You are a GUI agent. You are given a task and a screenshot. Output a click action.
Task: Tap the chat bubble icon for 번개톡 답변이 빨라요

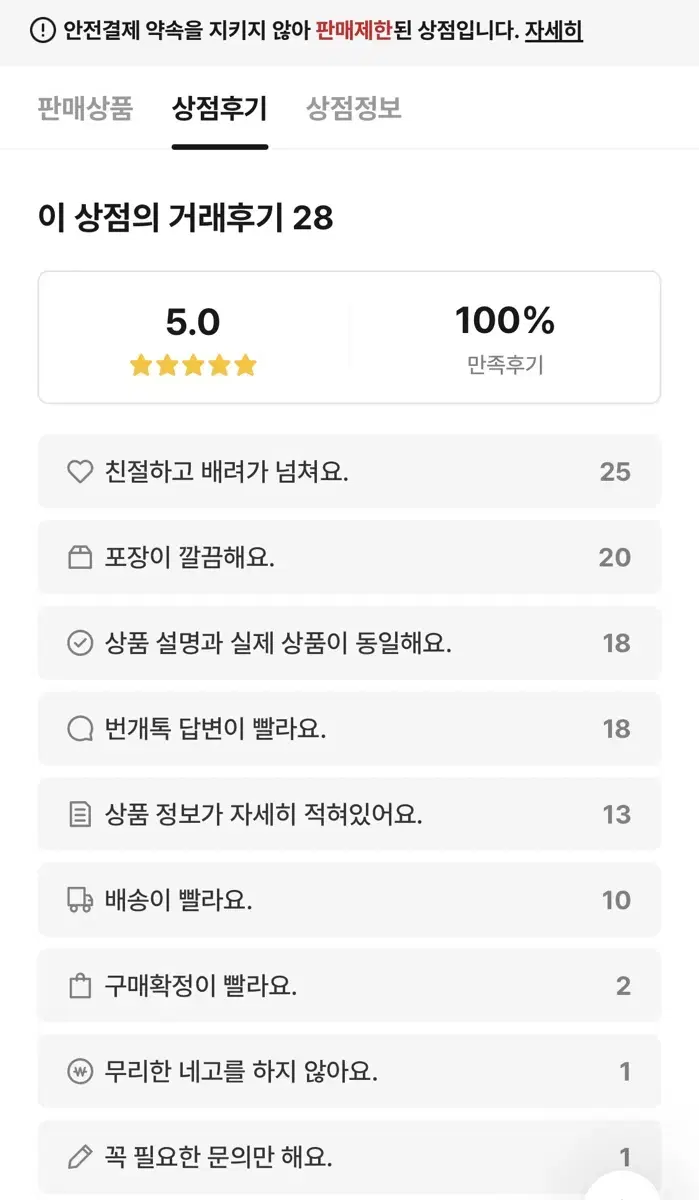pyautogui.click(x=80, y=729)
